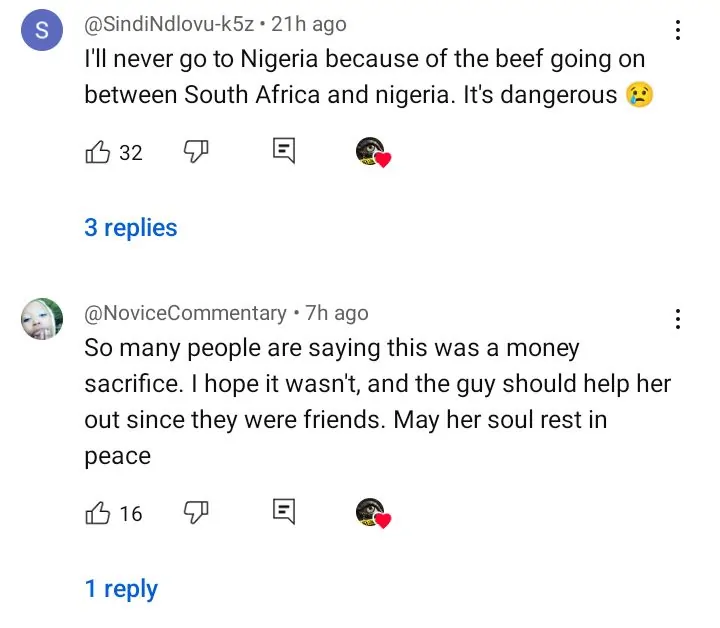Image resolution: width=720 pixels, height=628 pixels.
Task: Open options menu for SindiNdlovu's comment
Action: (x=678, y=30)
